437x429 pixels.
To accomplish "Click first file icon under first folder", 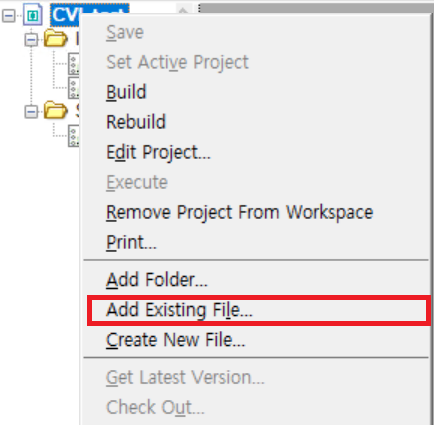I will (73, 64).
